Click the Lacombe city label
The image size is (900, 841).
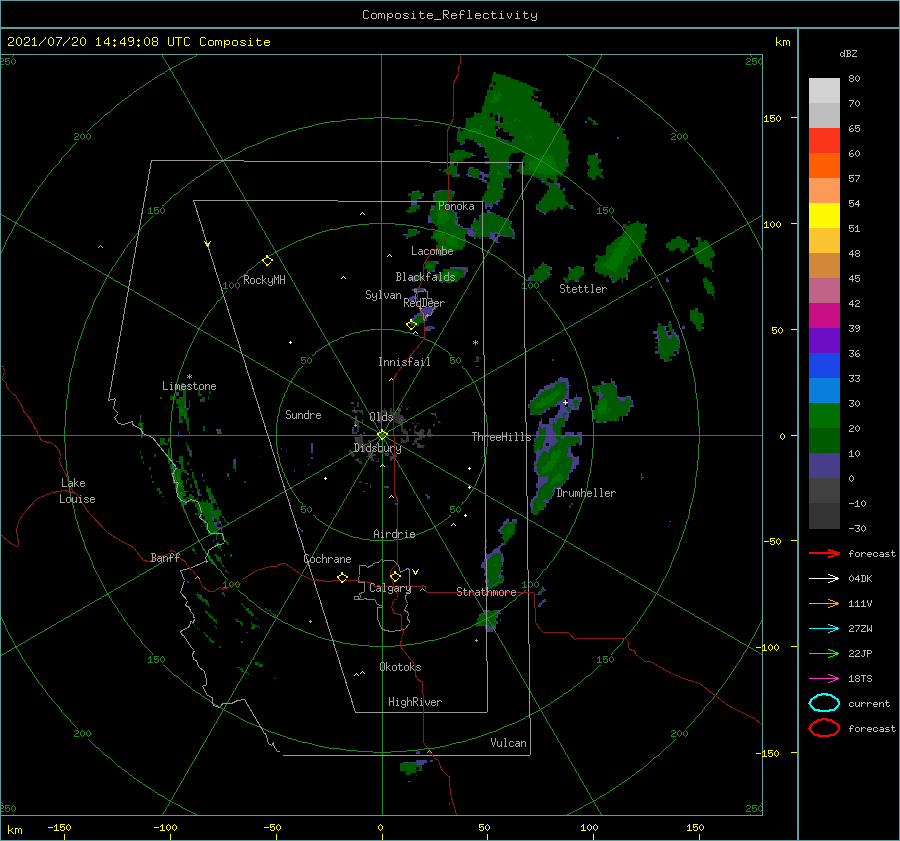(432, 251)
